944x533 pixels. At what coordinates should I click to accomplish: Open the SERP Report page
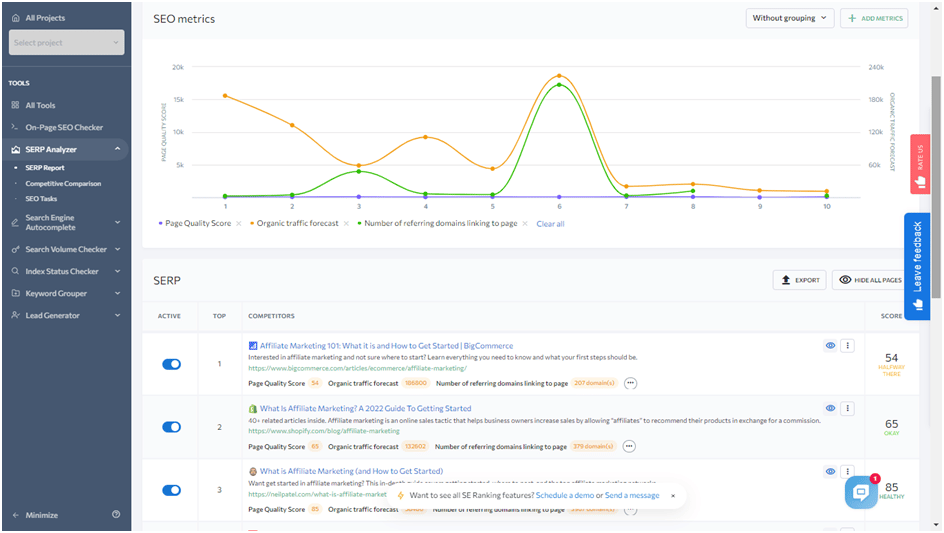45,168
